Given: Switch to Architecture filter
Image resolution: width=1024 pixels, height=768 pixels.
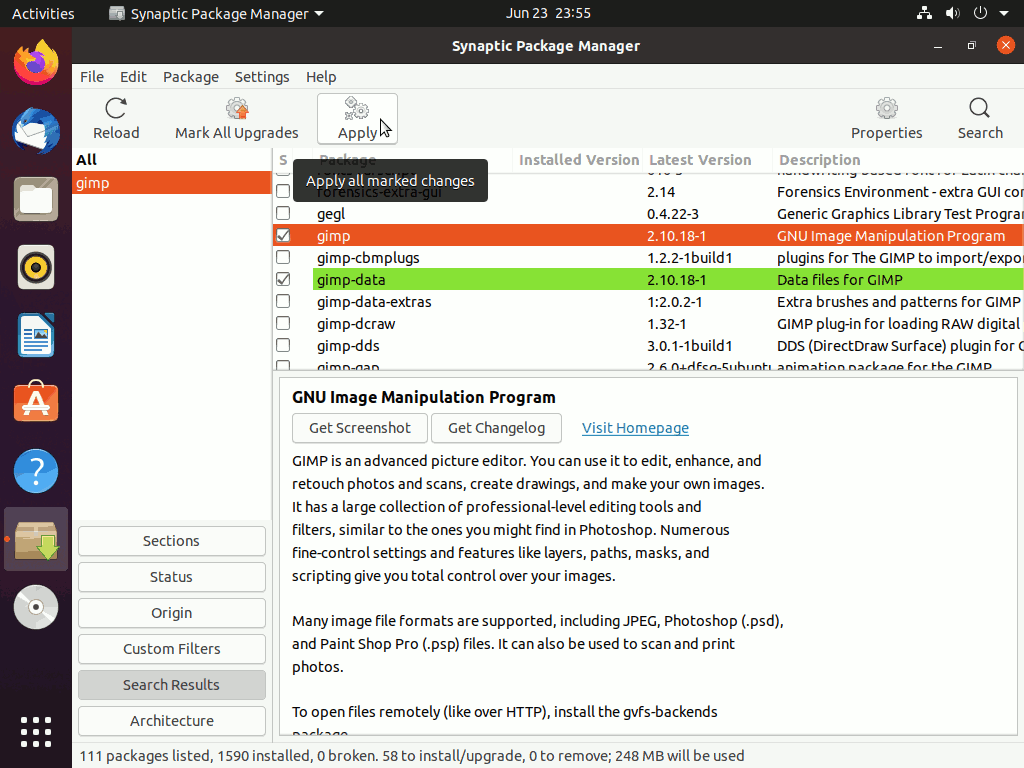Looking at the screenshot, I should [172, 720].
